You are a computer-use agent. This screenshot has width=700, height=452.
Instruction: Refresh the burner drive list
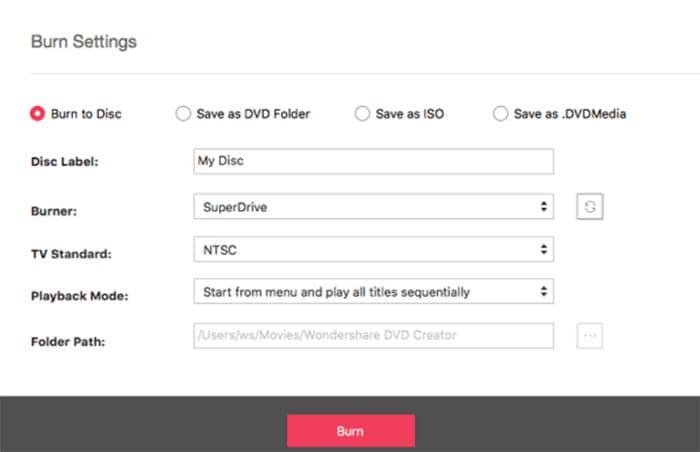(590, 206)
